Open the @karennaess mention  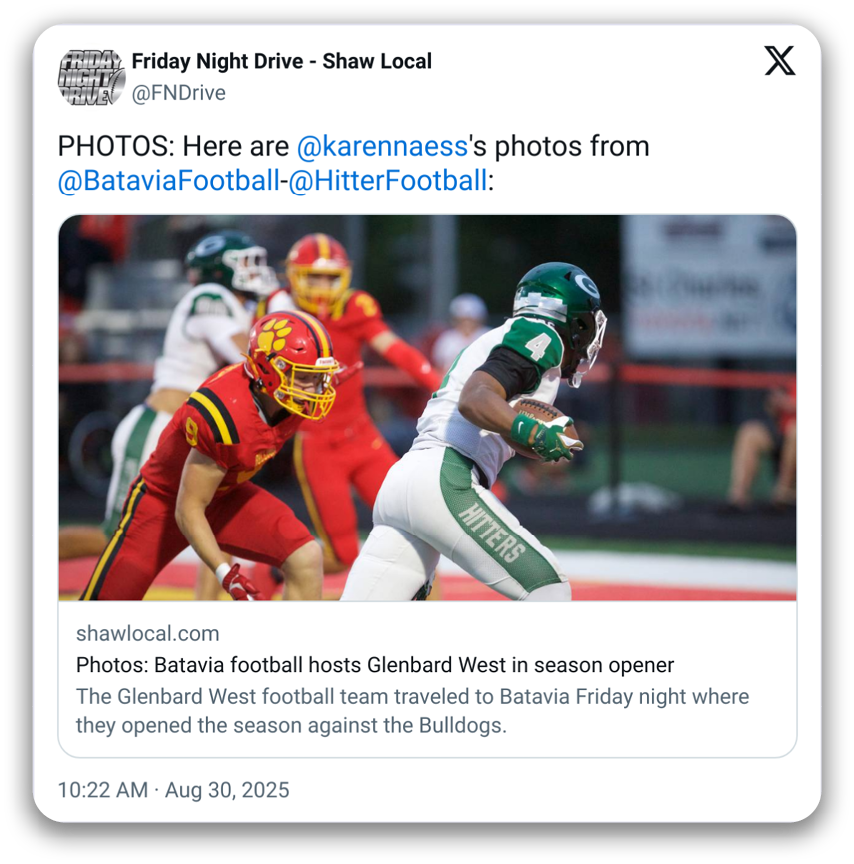point(382,147)
